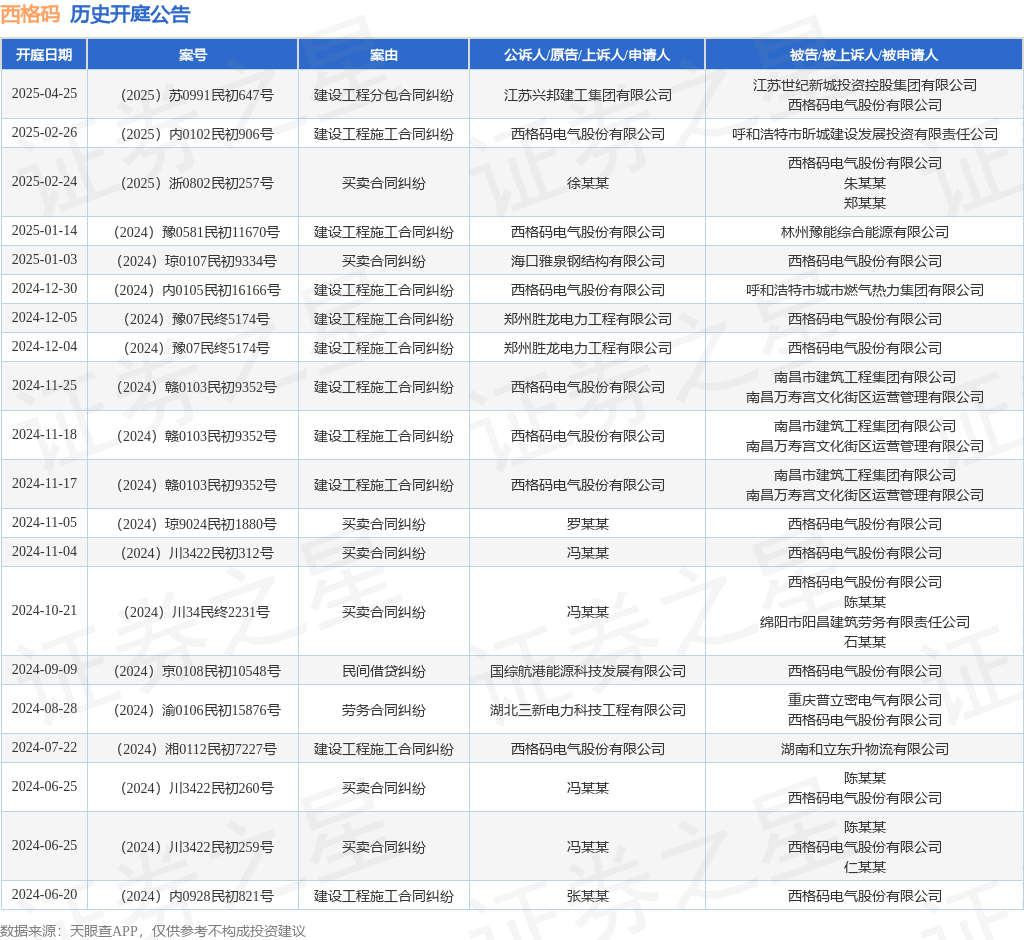Viewport: 1024px width, 940px height.
Task: Click 呼和浩特市昕城建设发展投资有限责任公司 cell
Action: (x=865, y=134)
